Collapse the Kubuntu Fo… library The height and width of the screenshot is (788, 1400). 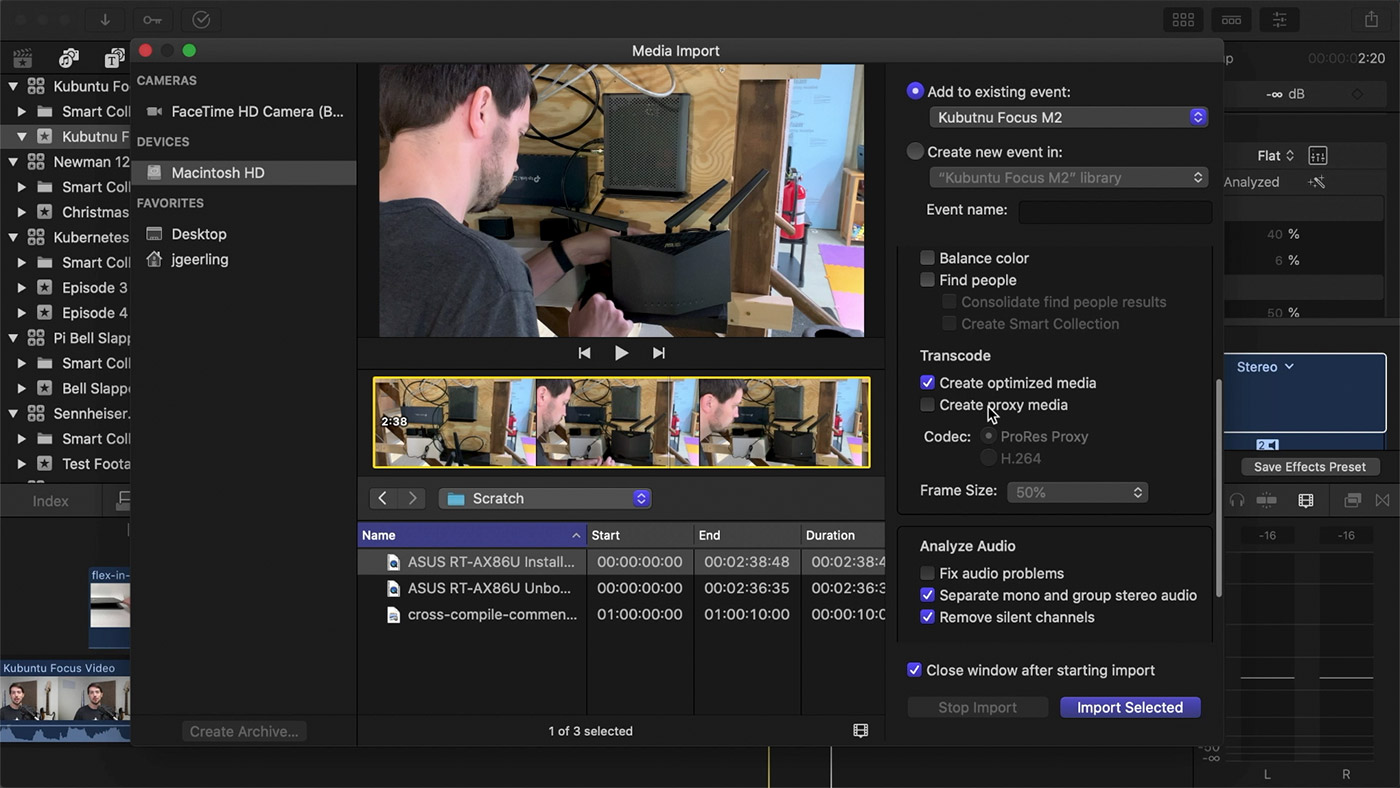click(13, 86)
